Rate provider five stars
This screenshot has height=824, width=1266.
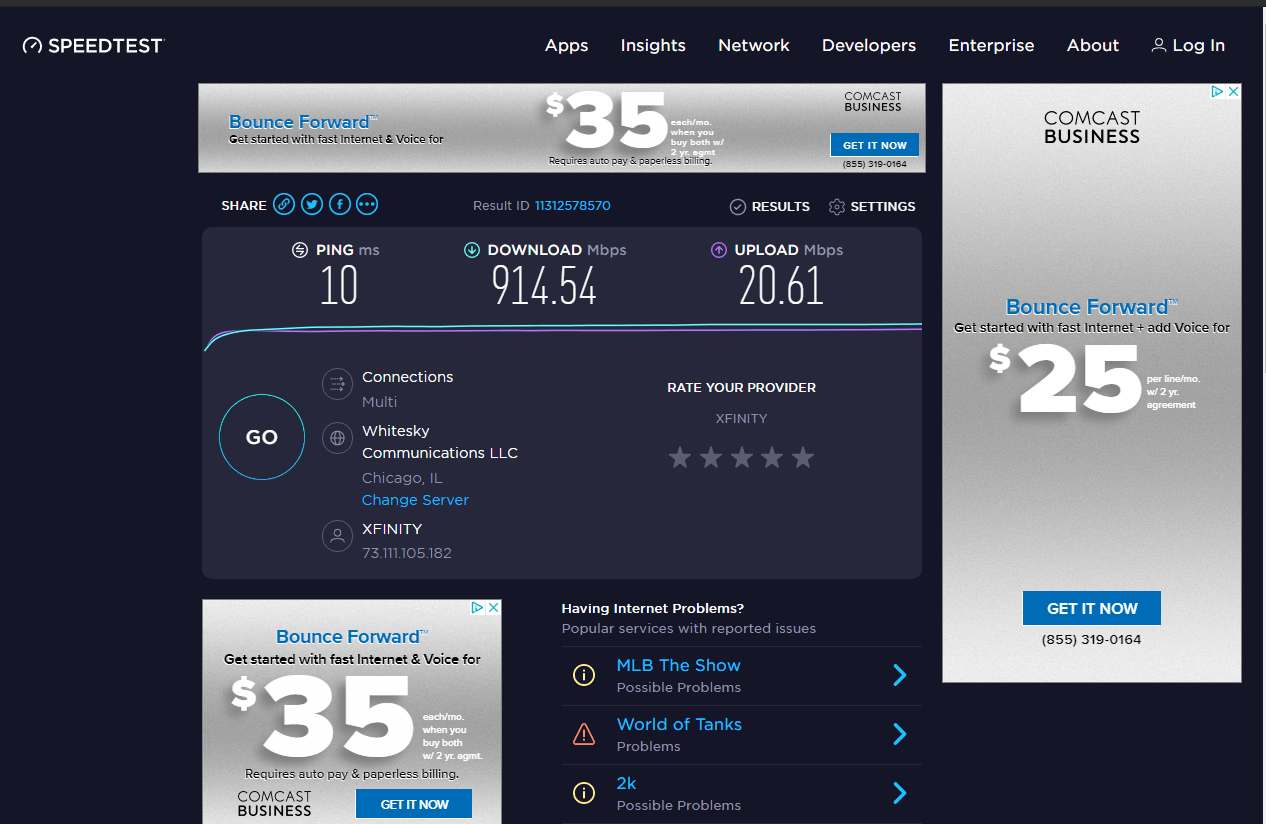(803, 458)
